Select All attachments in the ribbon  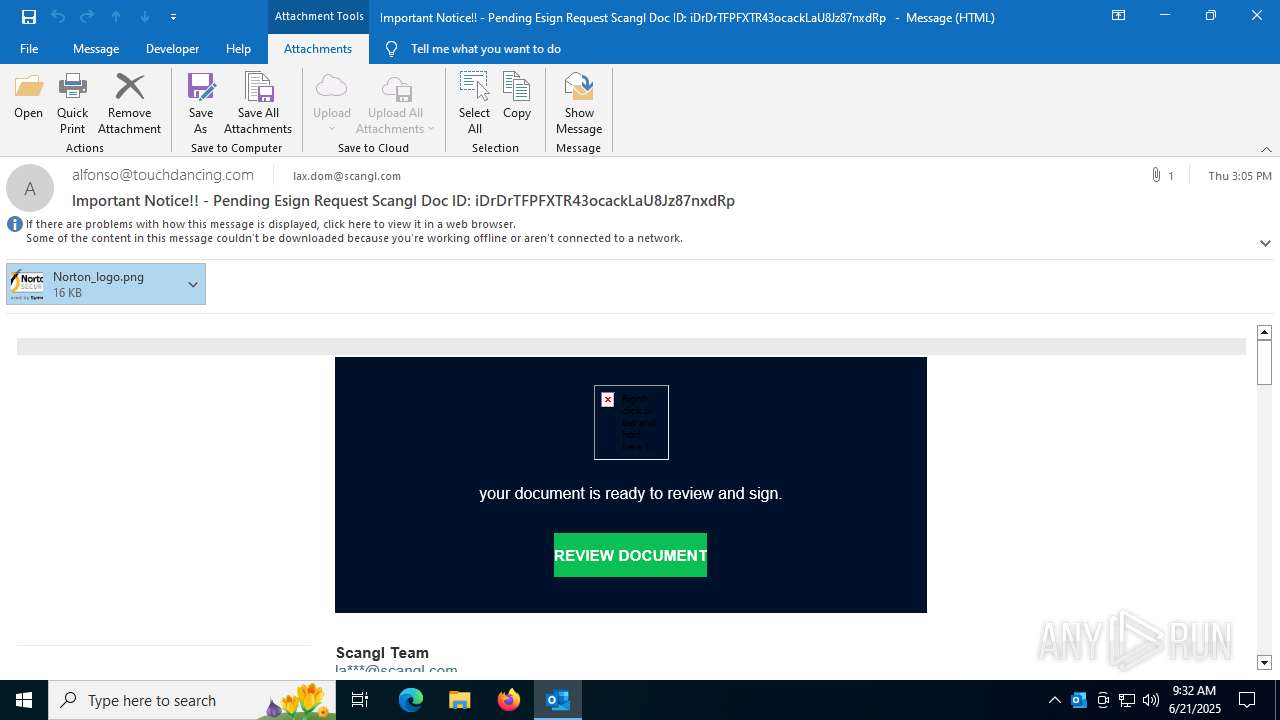(x=474, y=104)
